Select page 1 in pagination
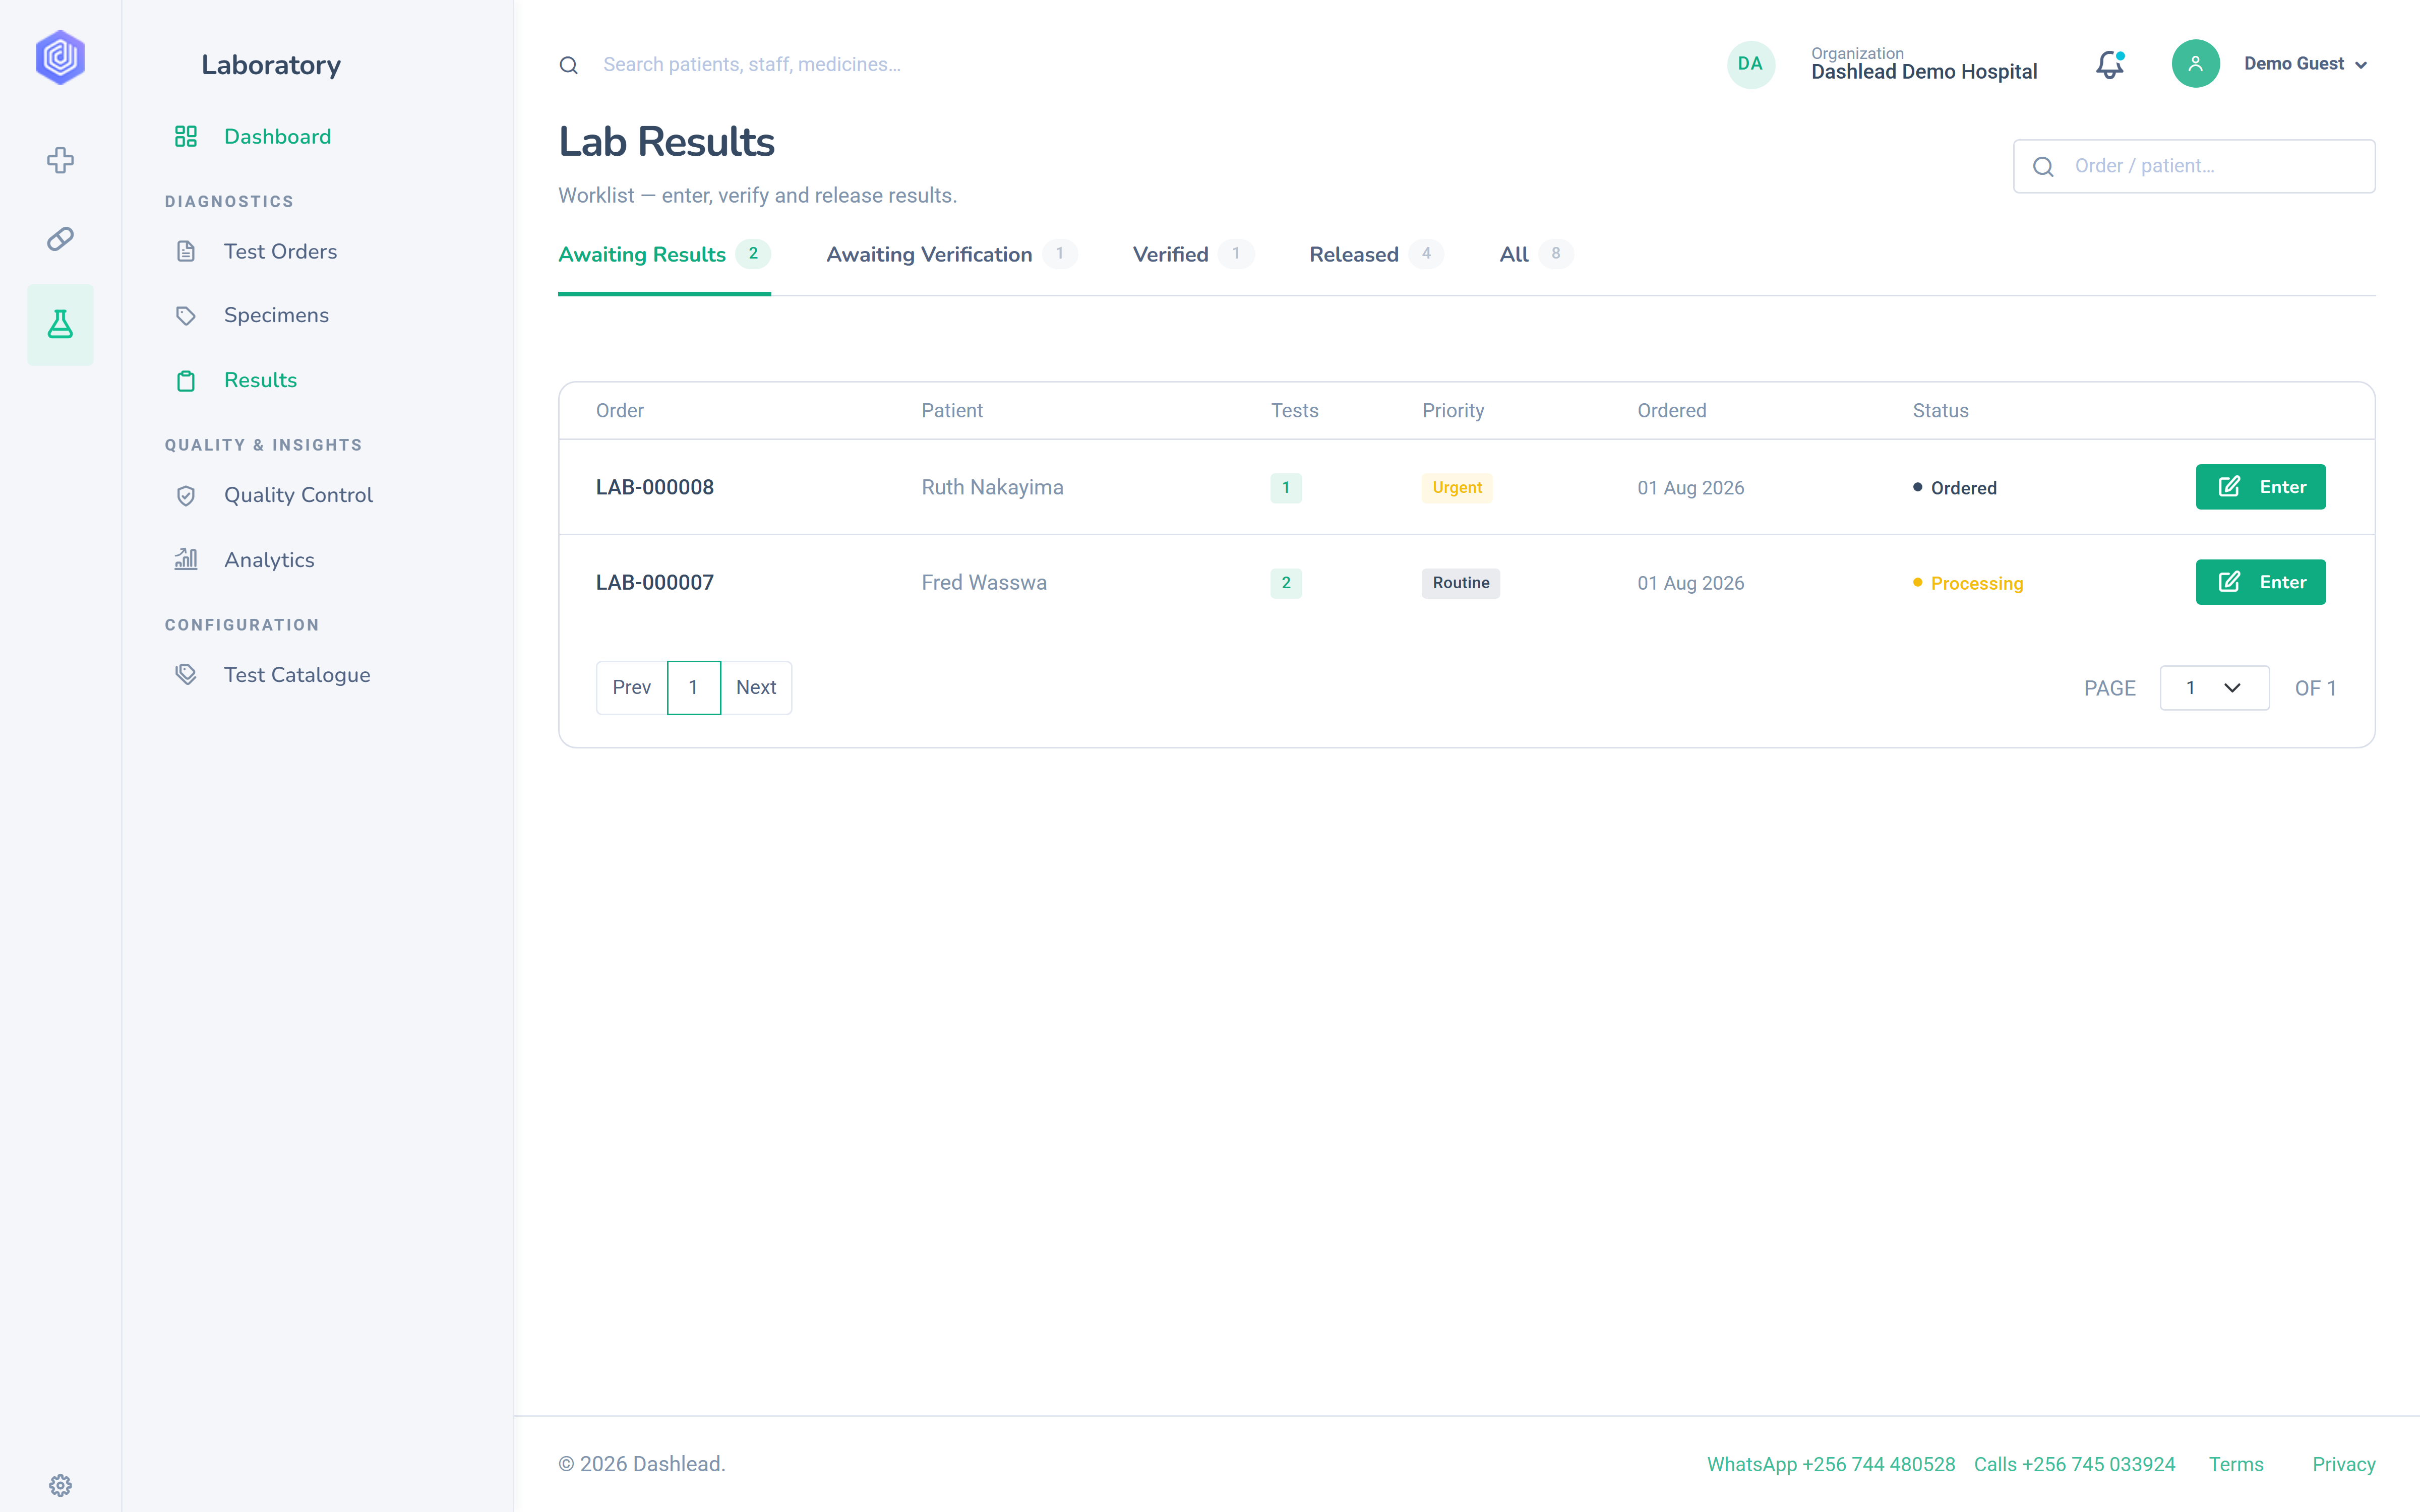Screen dimensions: 2420x1512 (x=693, y=687)
